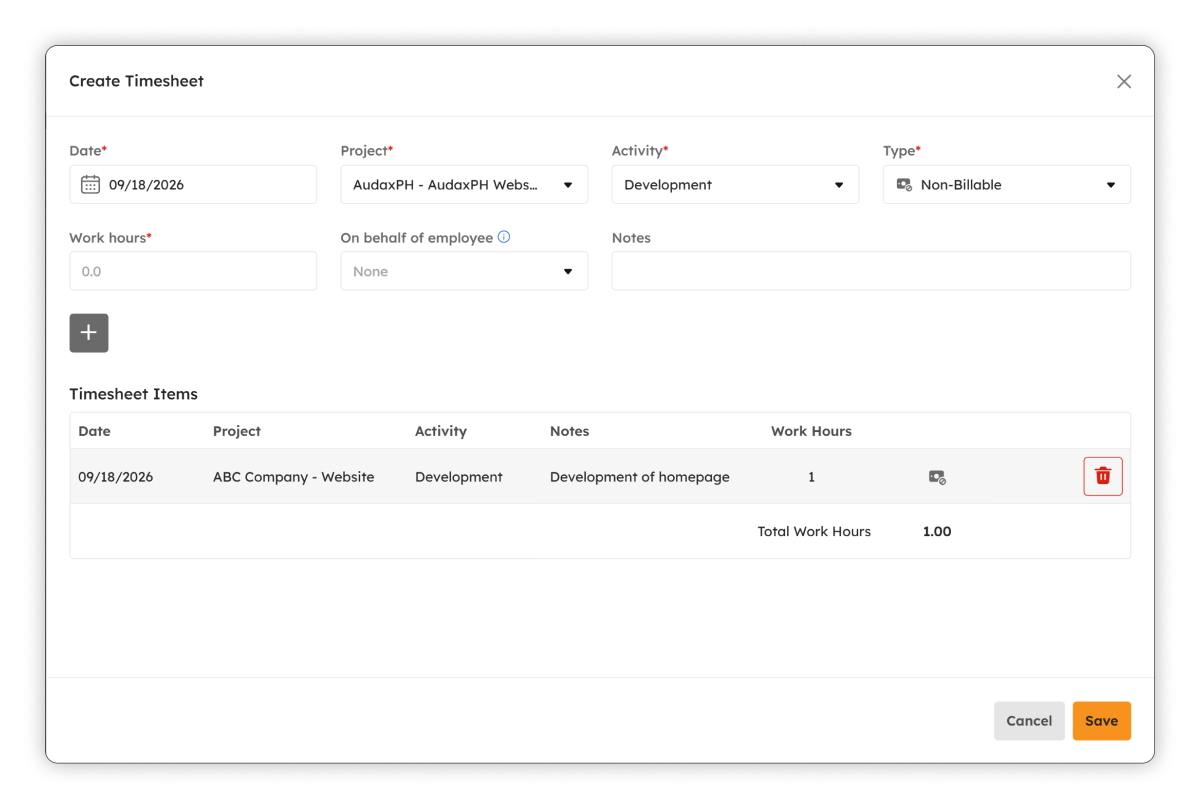Click the Cancel button
1200x809 pixels.
(x=1029, y=721)
